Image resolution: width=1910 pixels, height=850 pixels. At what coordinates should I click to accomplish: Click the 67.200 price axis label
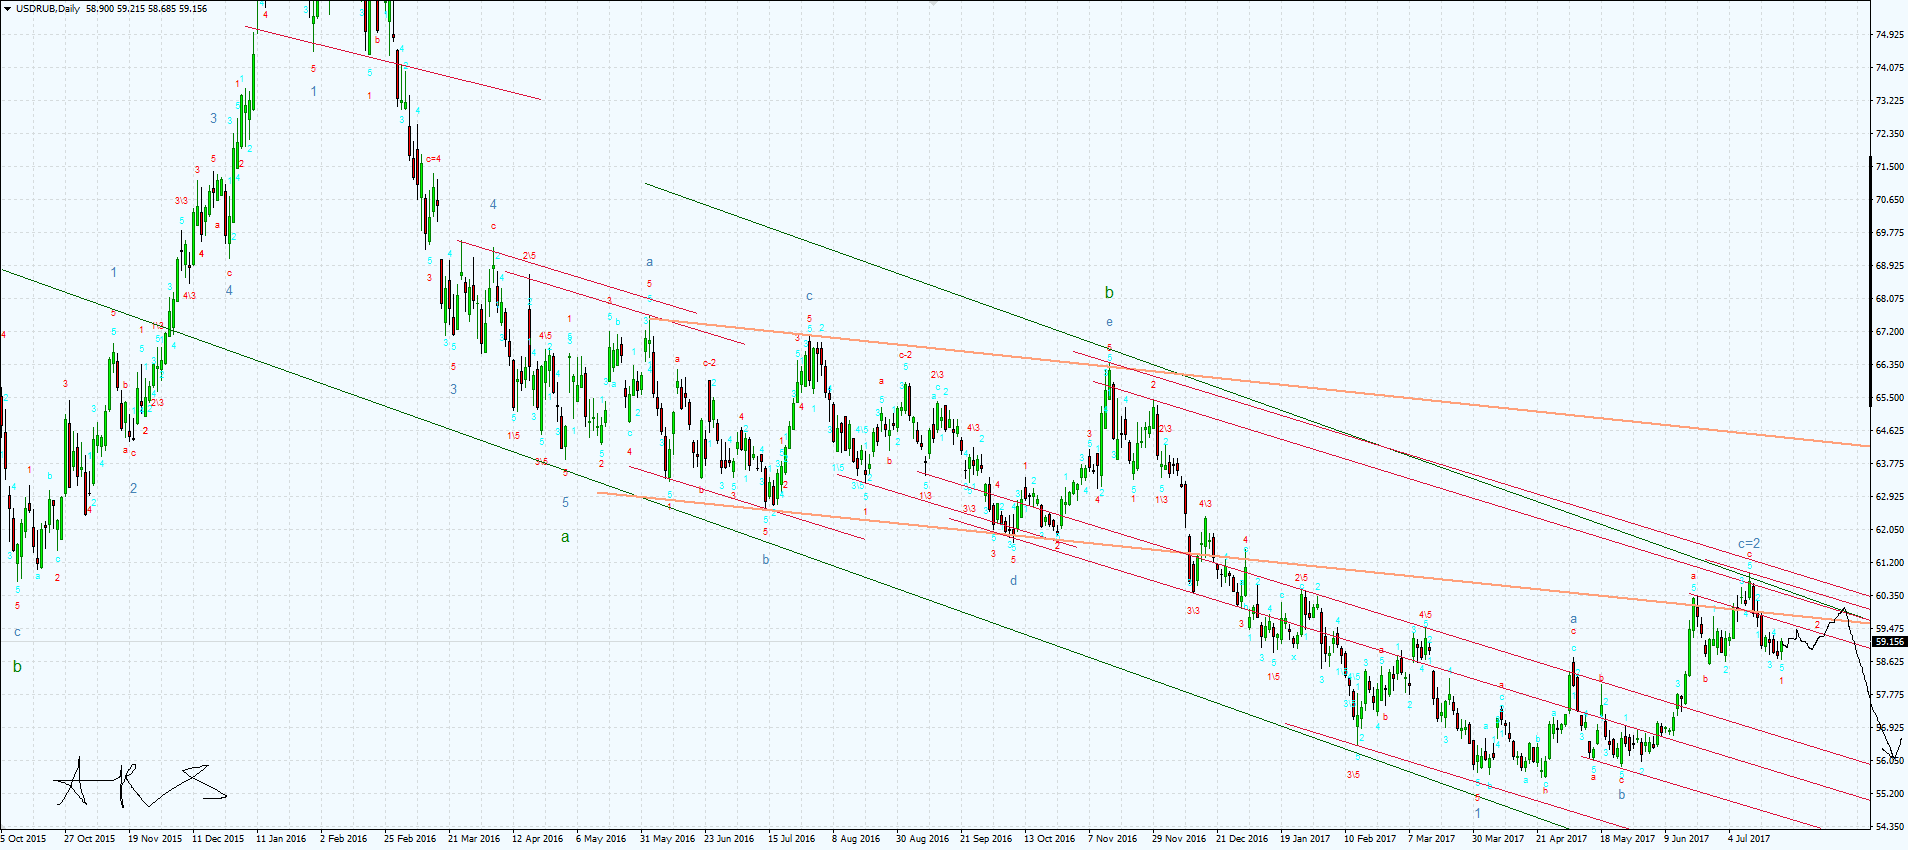[1890, 332]
